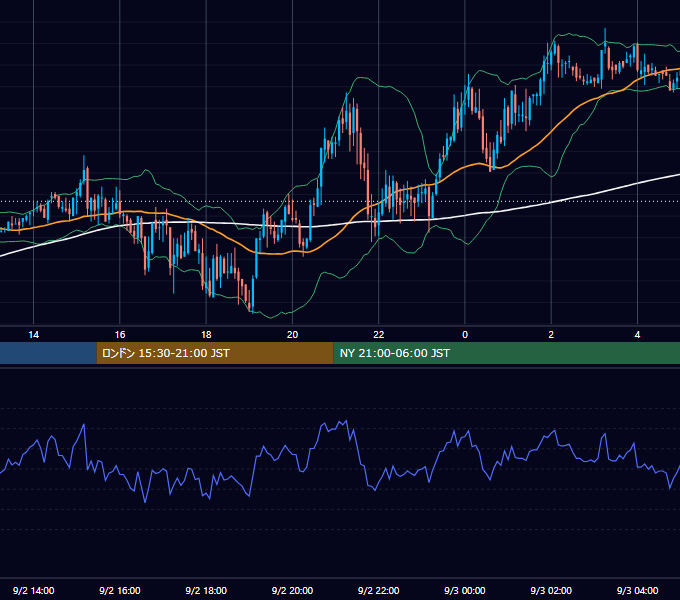Viewport: 680px width, 600px height.
Task: Click the 9/2 14:00 time label
Action: [33, 590]
